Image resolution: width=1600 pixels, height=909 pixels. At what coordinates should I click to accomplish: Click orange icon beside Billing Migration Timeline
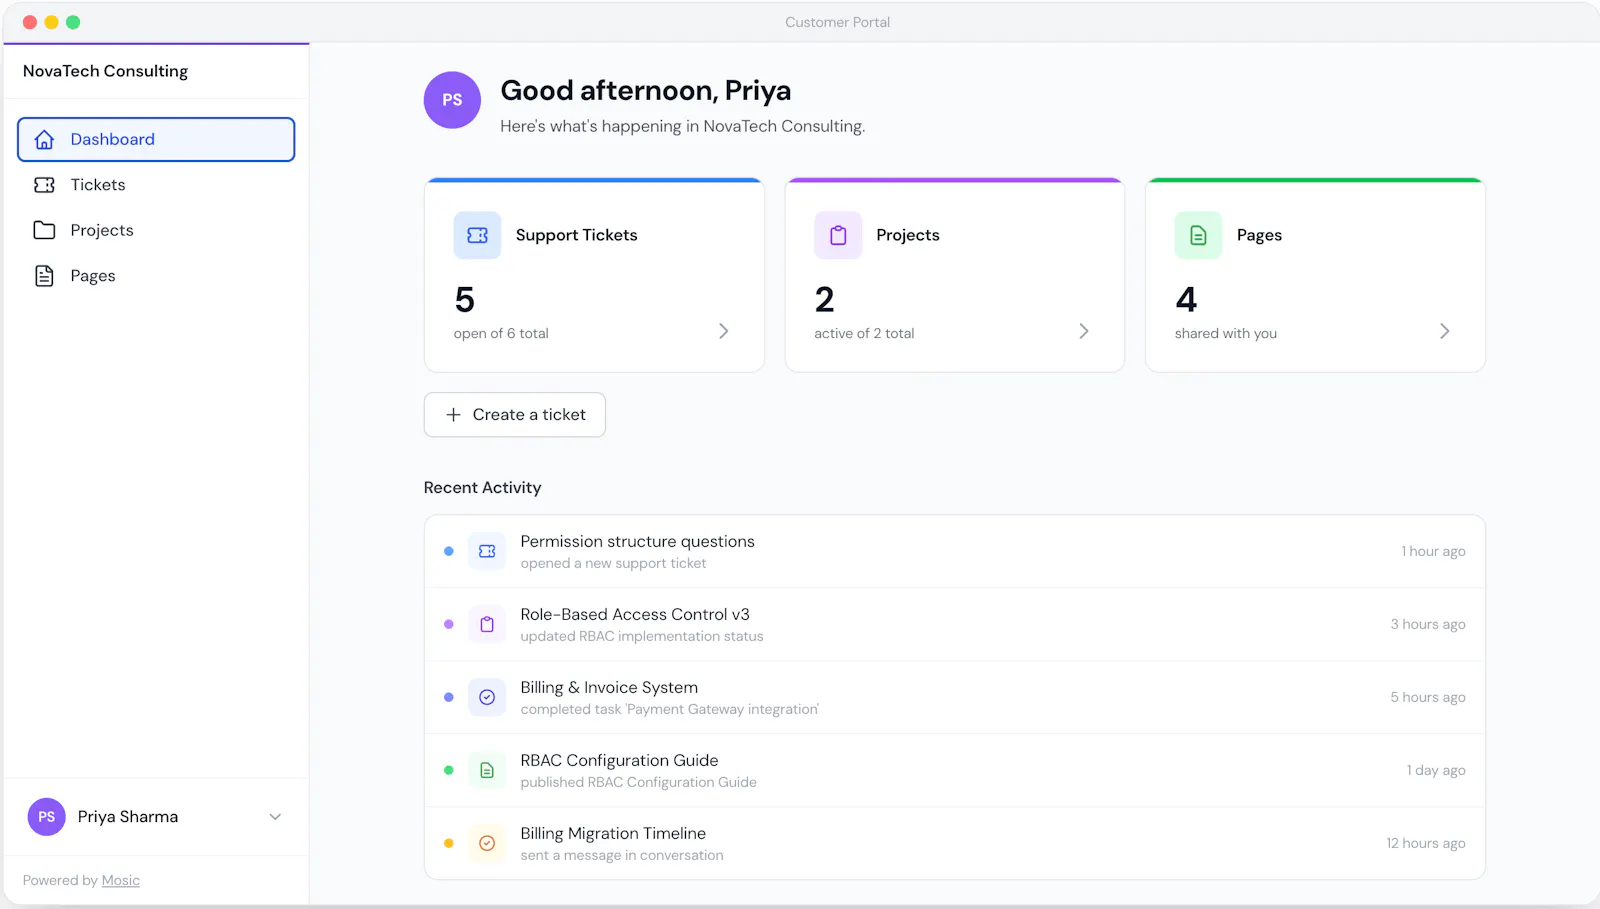[487, 843]
